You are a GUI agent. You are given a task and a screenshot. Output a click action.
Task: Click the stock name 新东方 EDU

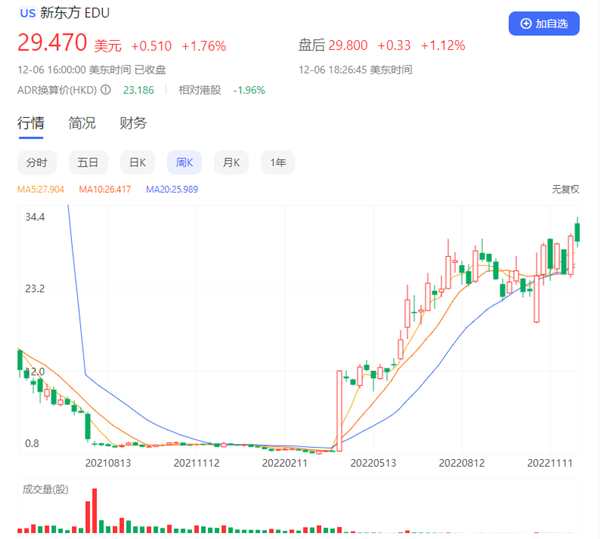[x=75, y=13]
